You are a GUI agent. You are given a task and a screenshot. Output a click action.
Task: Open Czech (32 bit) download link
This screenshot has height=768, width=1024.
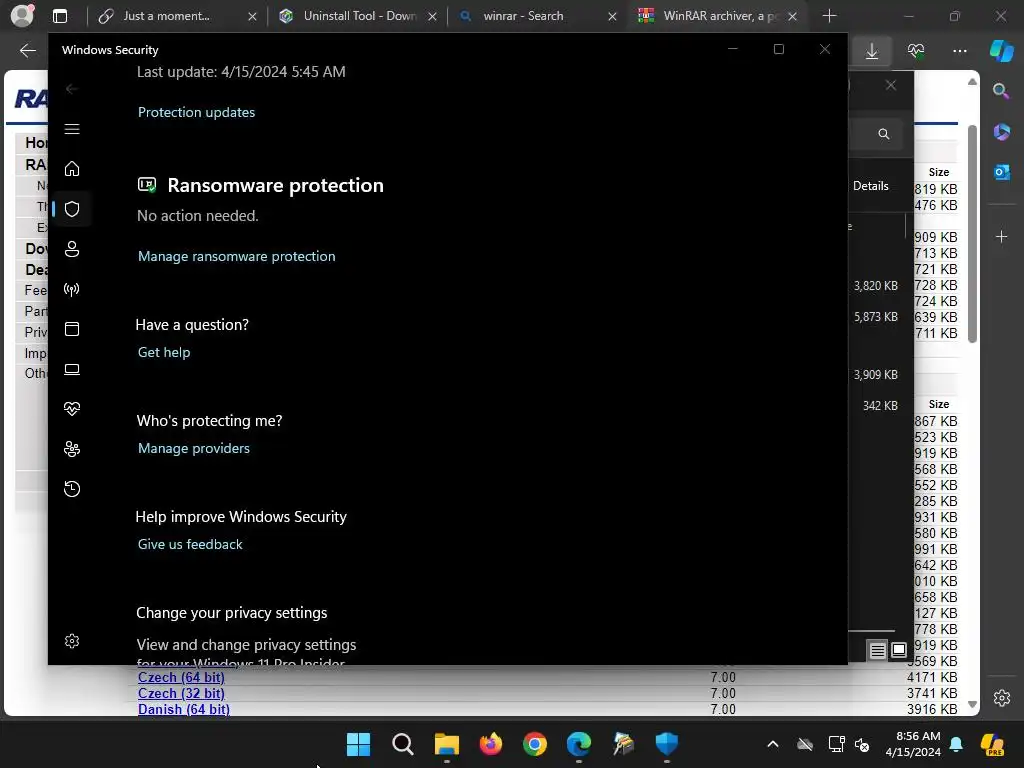[181, 693]
